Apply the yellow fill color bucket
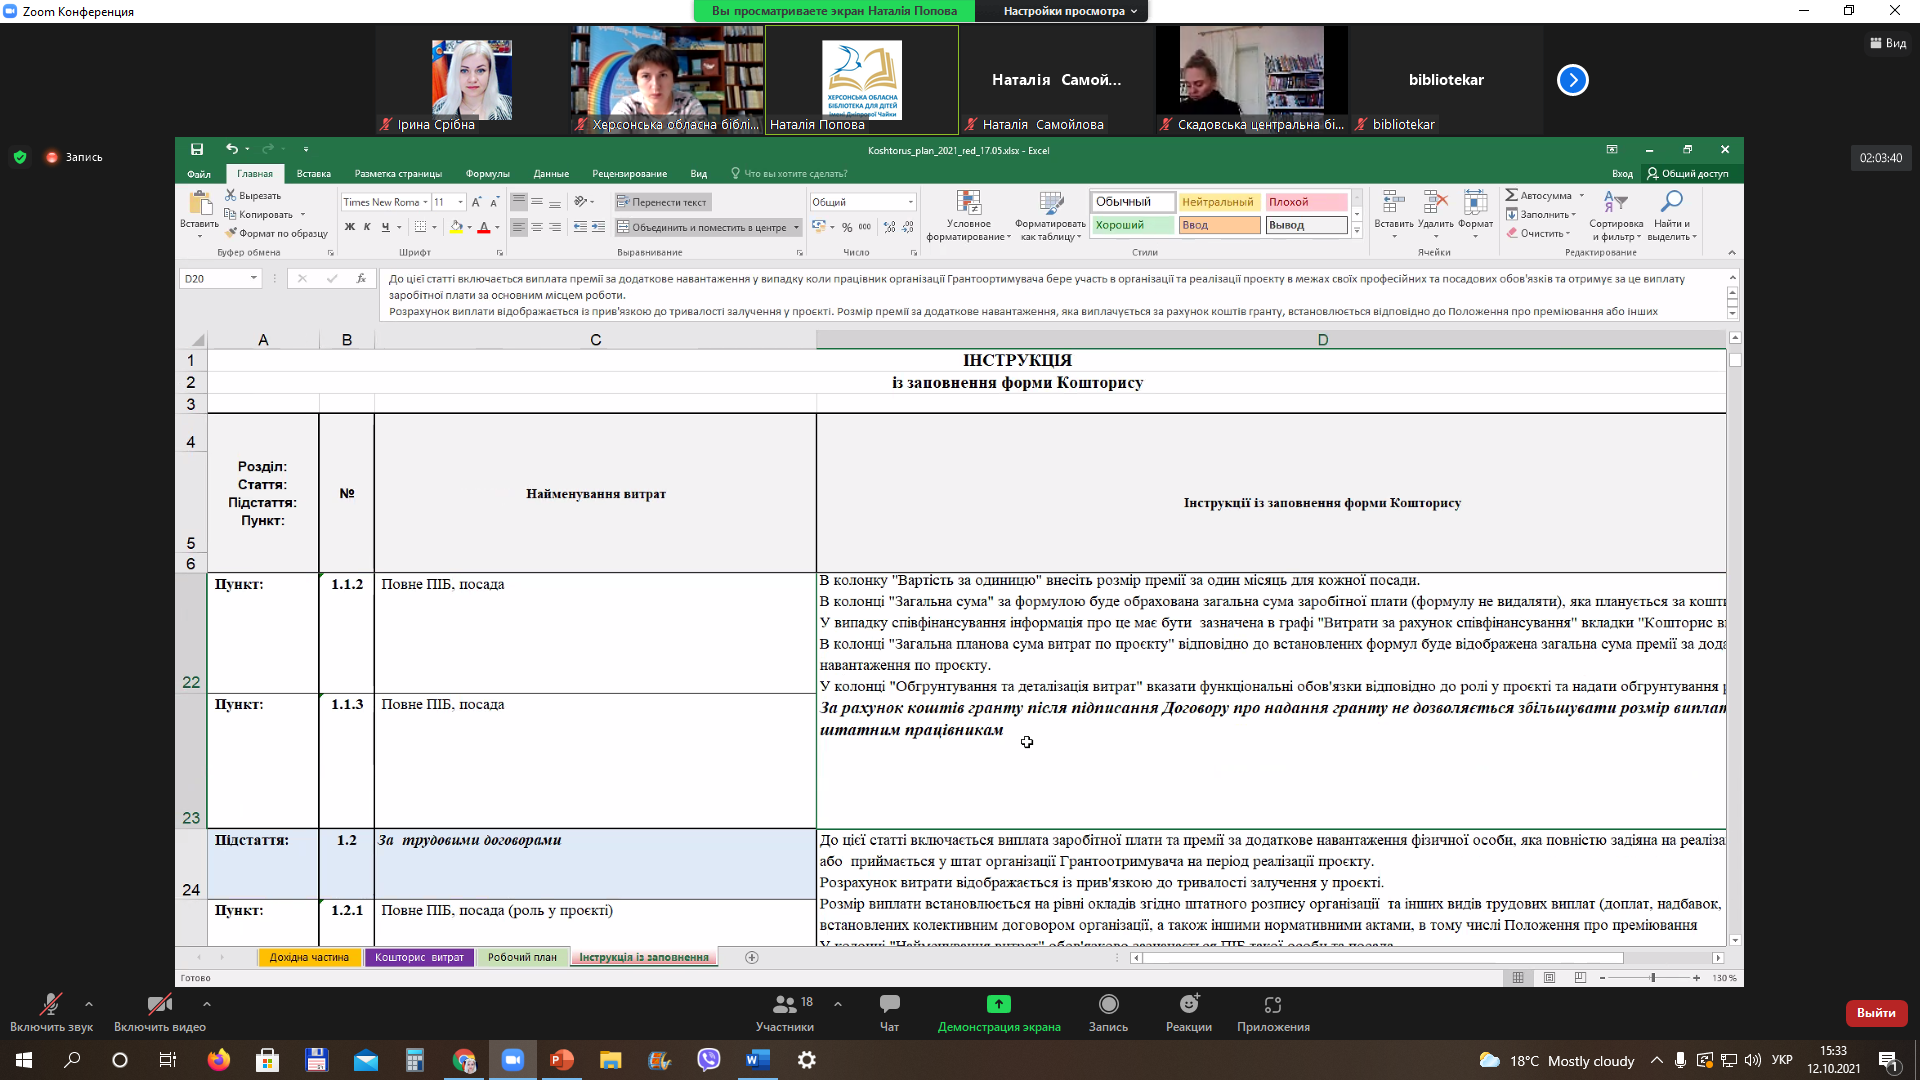 [456, 227]
